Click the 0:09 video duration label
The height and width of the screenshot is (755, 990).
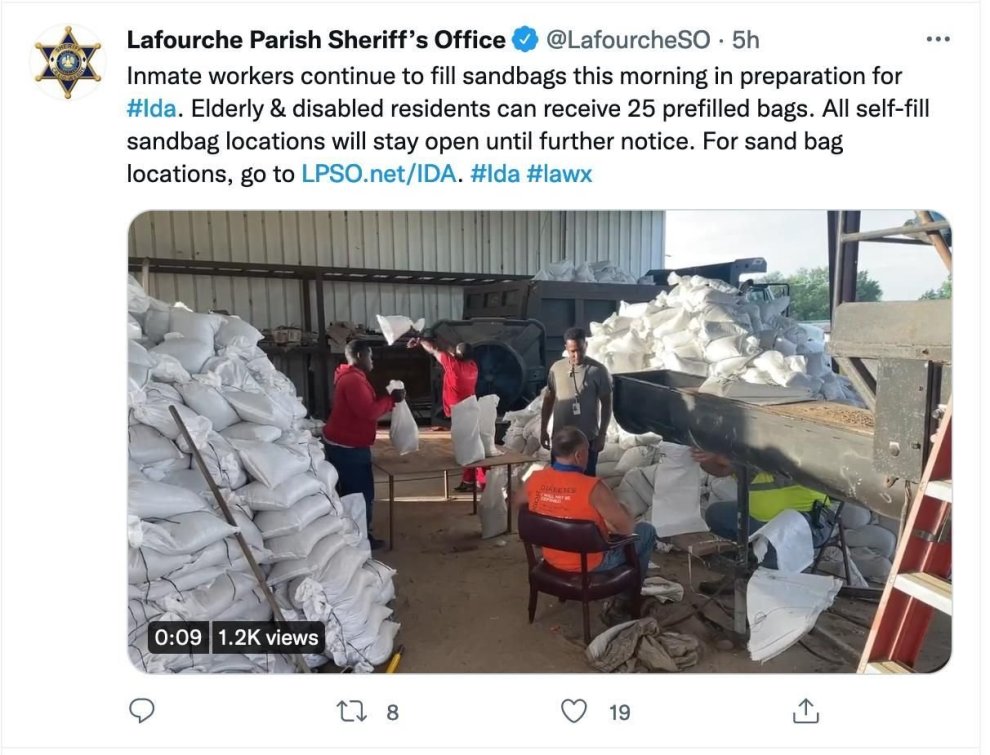click(178, 638)
